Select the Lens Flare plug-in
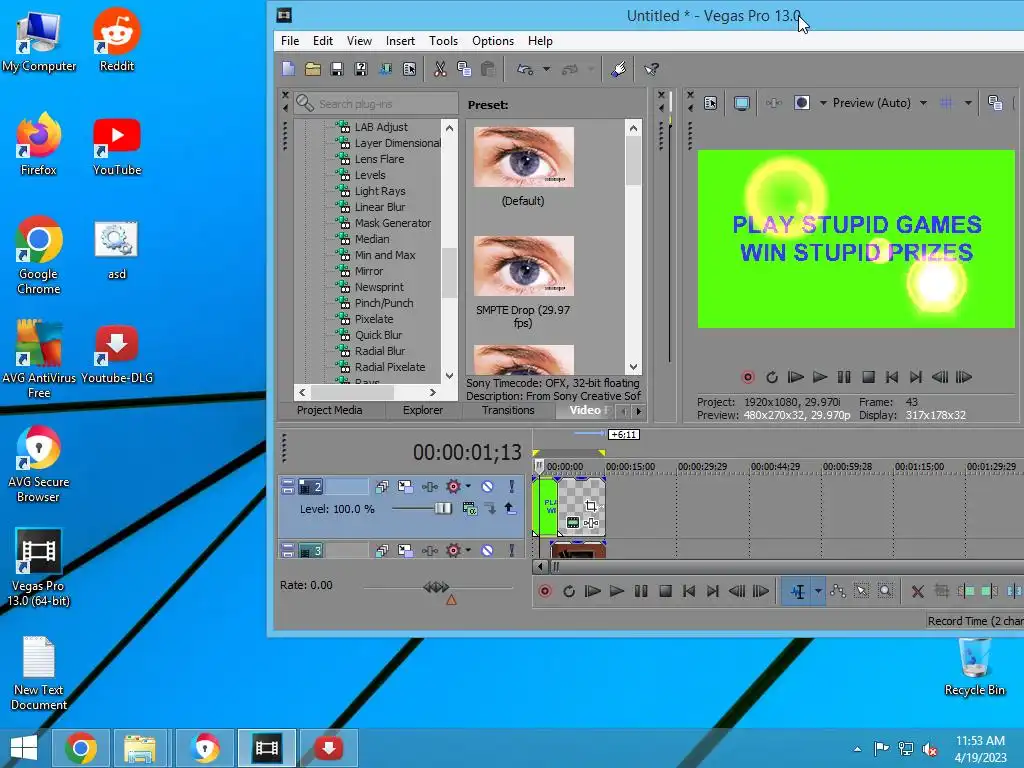The width and height of the screenshot is (1024, 768). click(379, 159)
